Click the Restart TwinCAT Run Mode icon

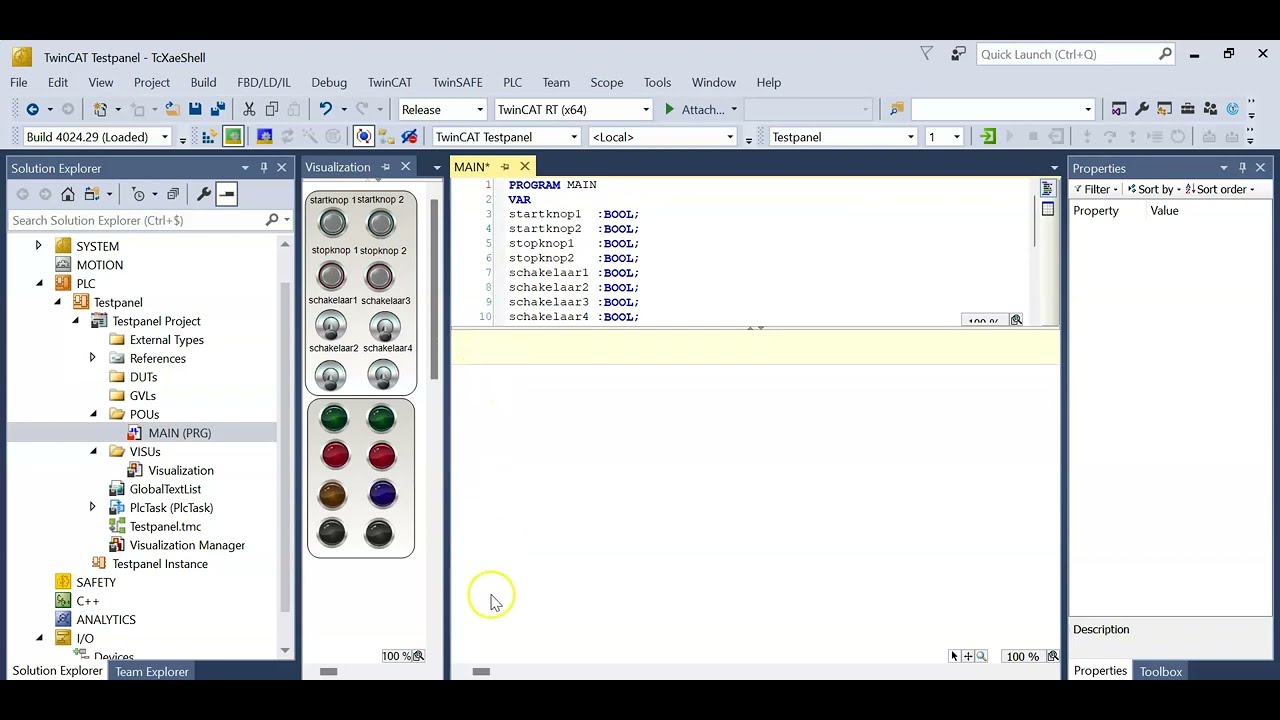click(233, 137)
